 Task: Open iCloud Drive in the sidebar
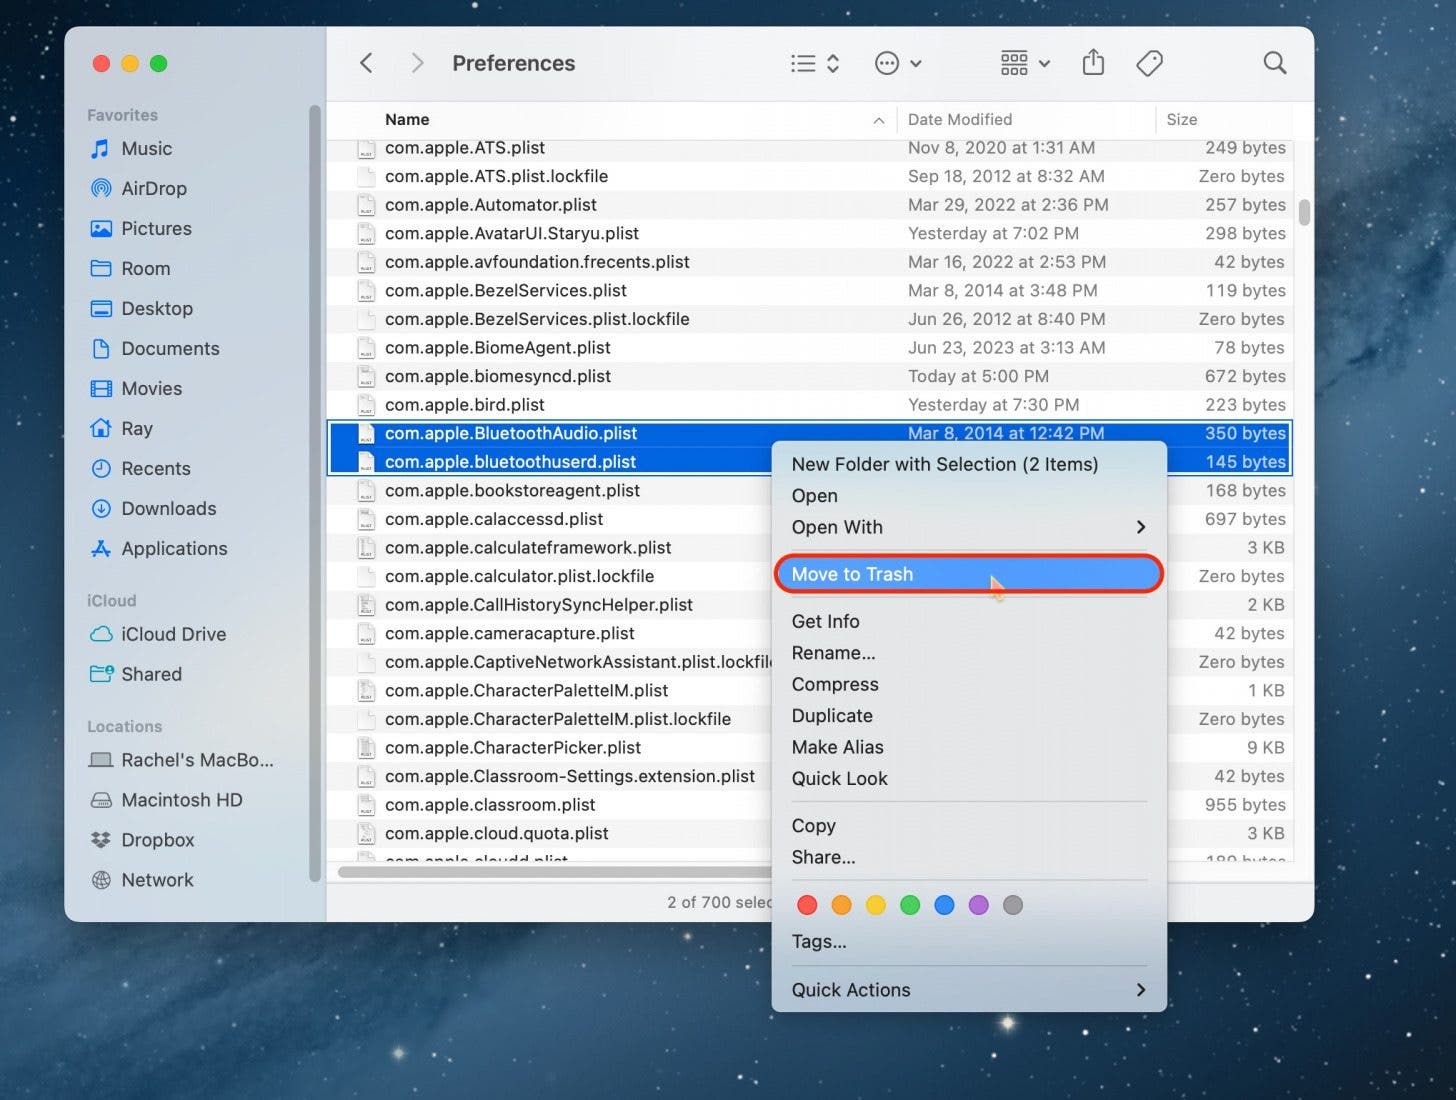[173, 634]
